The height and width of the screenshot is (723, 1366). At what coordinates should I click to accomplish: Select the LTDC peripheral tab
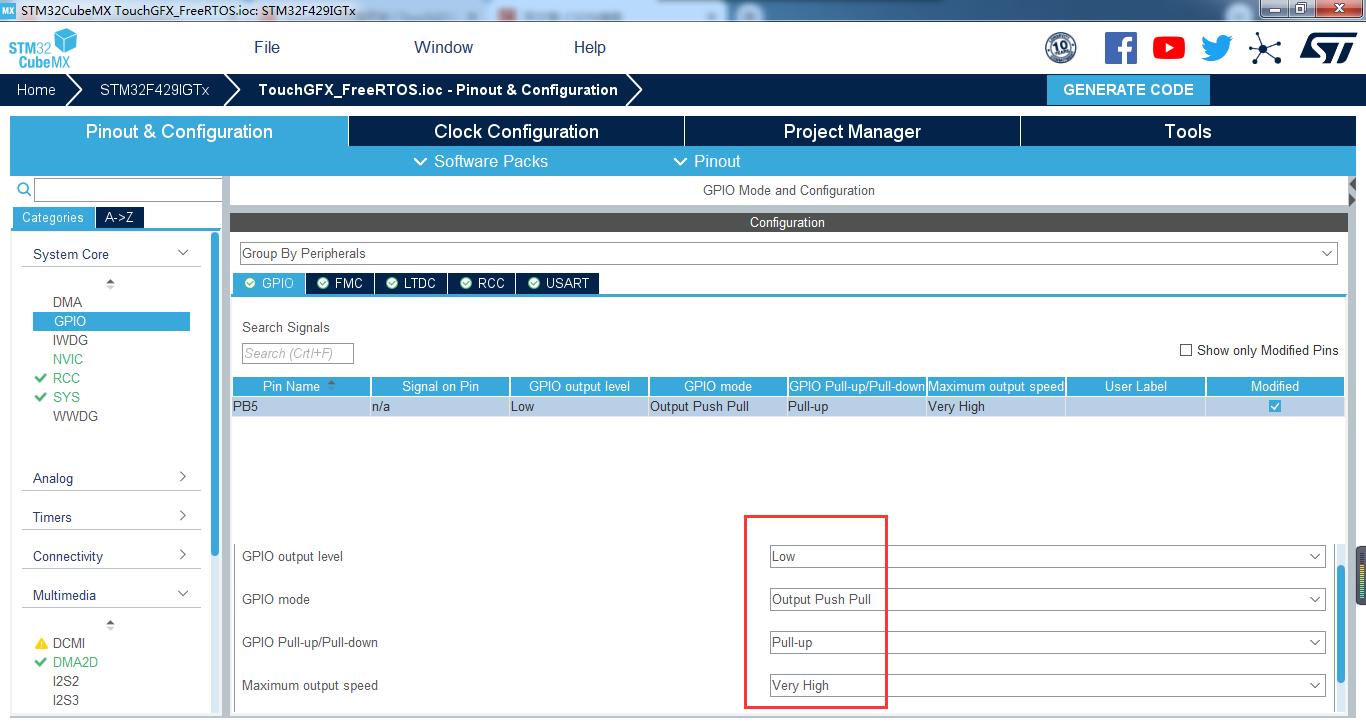pos(411,283)
